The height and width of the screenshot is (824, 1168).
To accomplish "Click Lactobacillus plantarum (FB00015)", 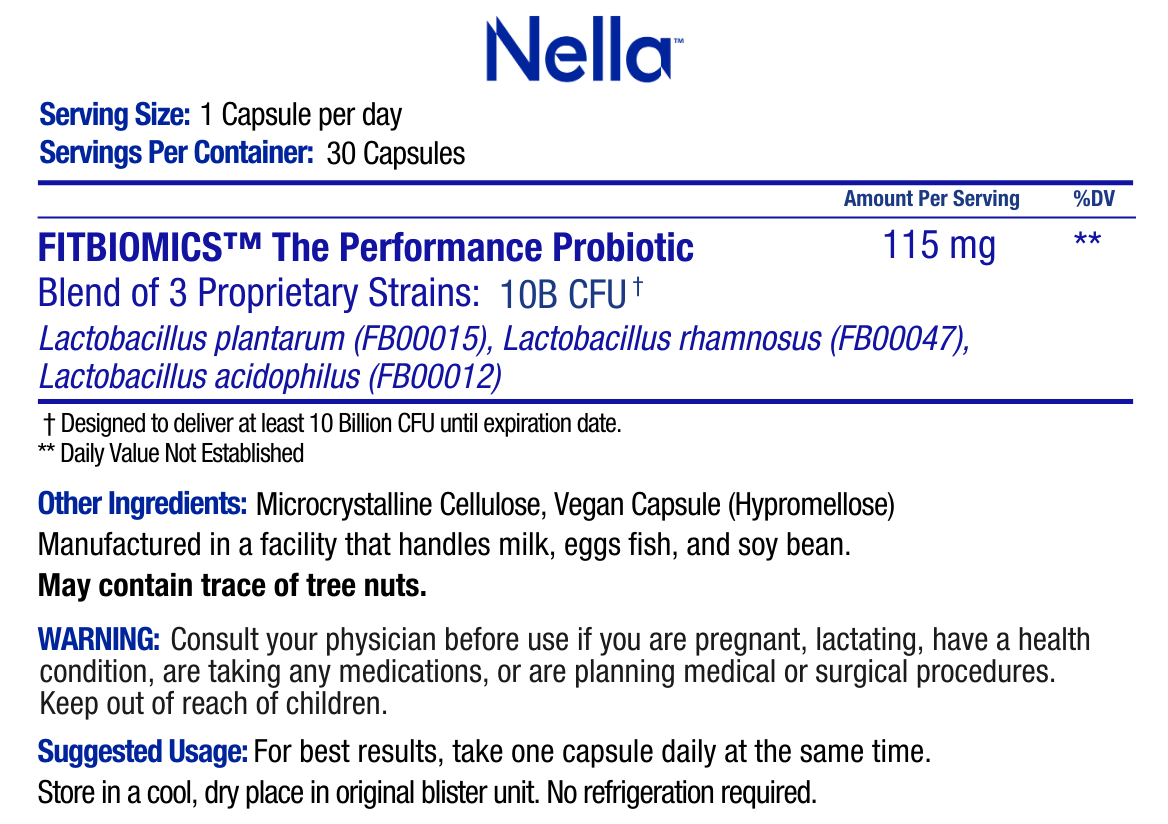I will (x=266, y=339).
